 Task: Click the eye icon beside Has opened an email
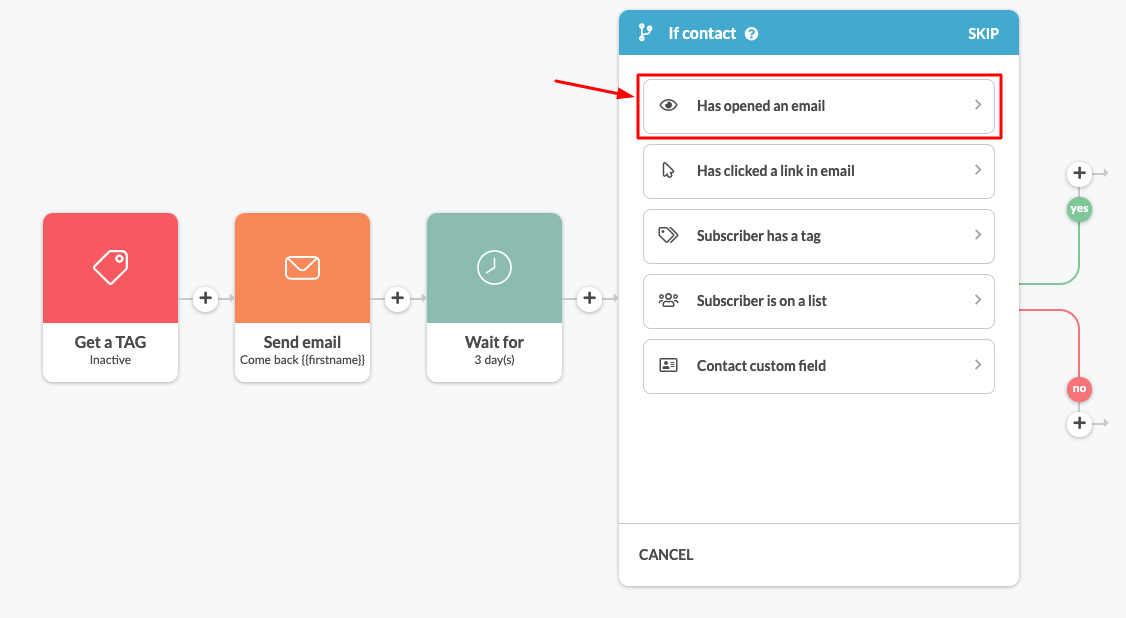pyautogui.click(x=669, y=105)
